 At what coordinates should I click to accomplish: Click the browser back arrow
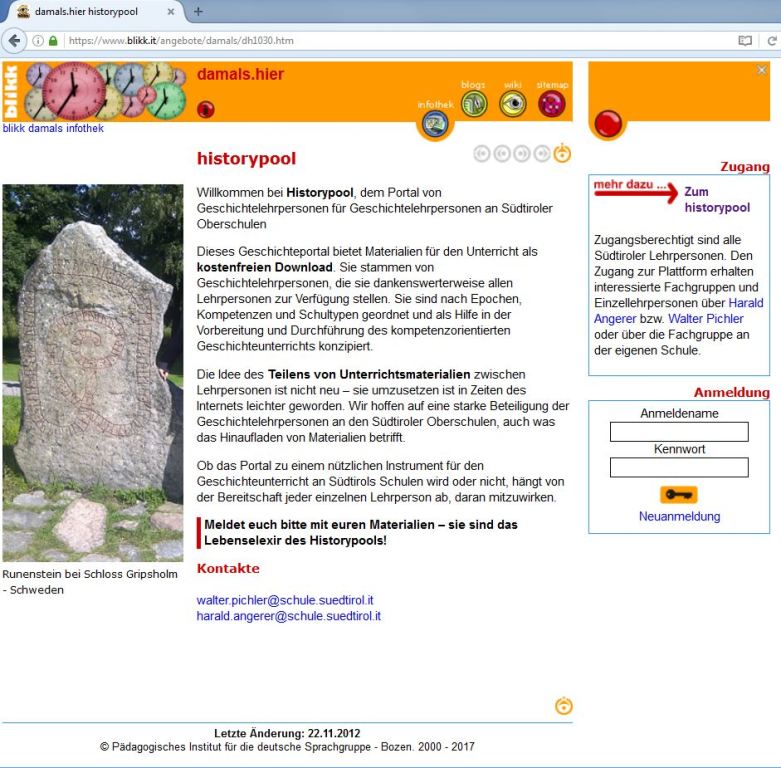[14, 41]
